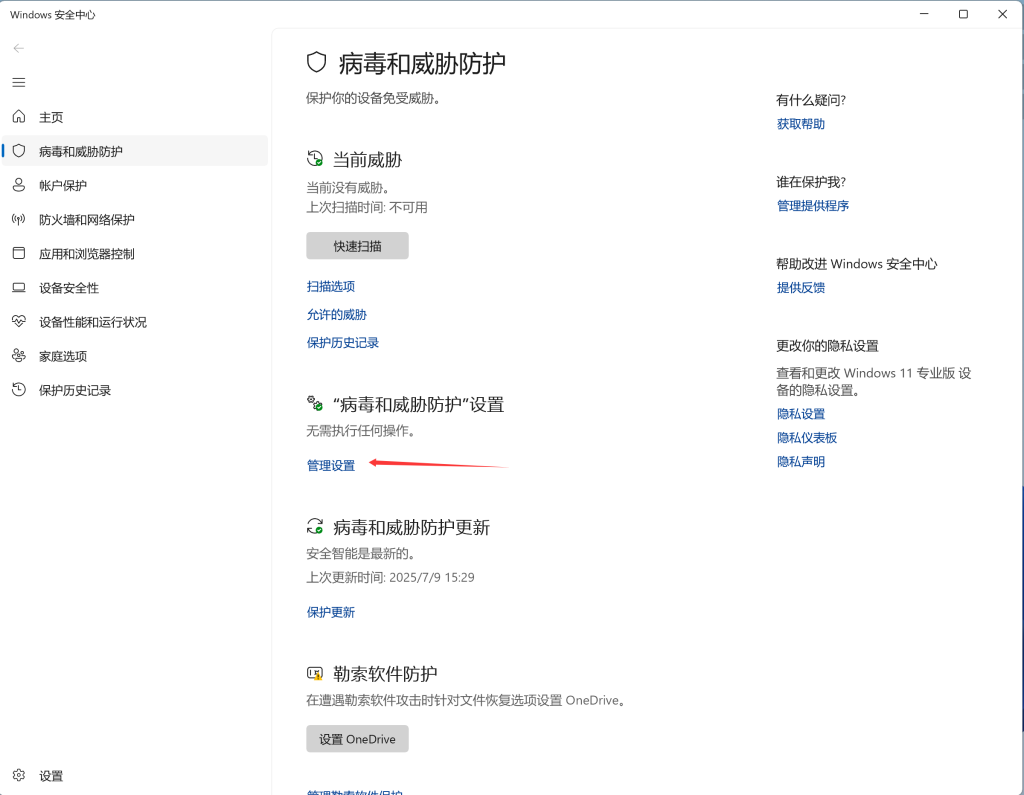Click the 设置 OneDrive button
Image resolution: width=1024 pixels, height=795 pixels.
click(357, 739)
